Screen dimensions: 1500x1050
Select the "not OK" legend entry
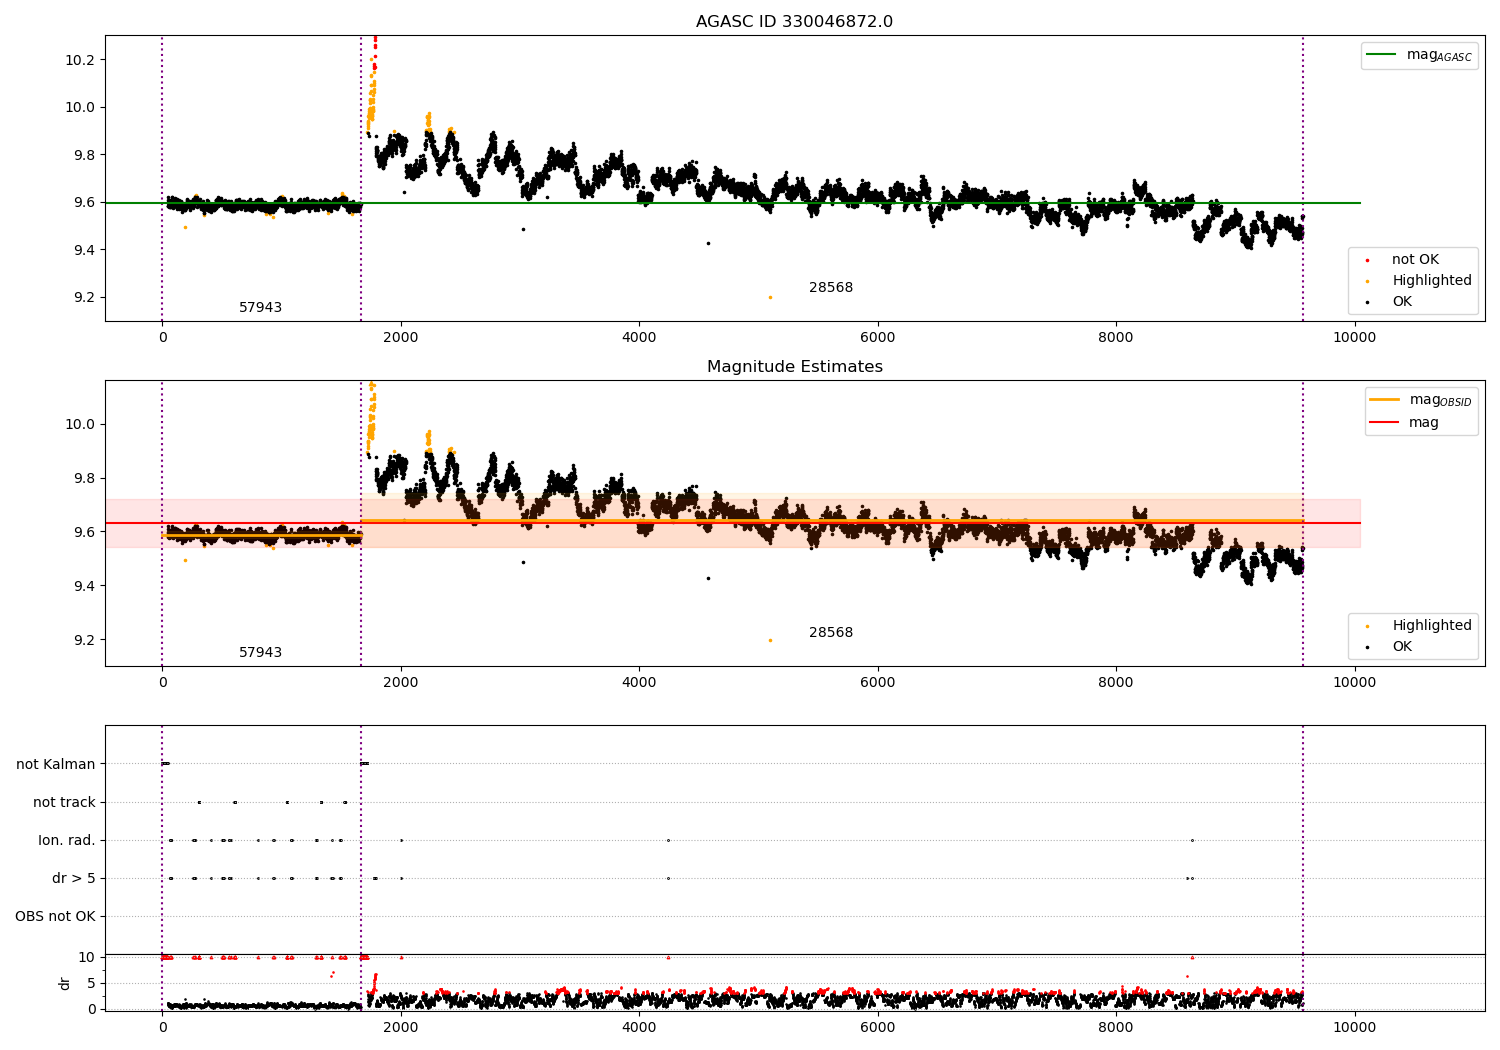[x=1415, y=260]
